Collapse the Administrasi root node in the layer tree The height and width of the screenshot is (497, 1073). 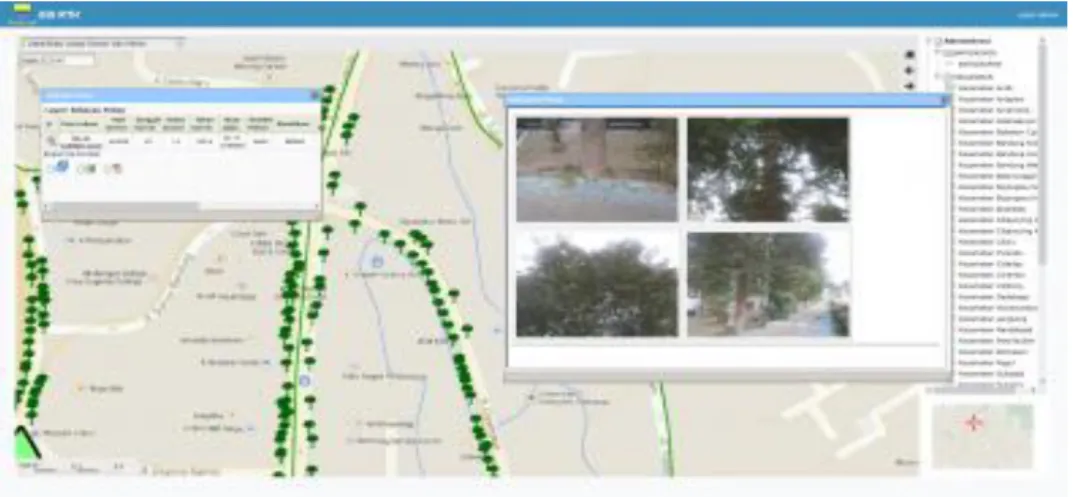[930, 41]
